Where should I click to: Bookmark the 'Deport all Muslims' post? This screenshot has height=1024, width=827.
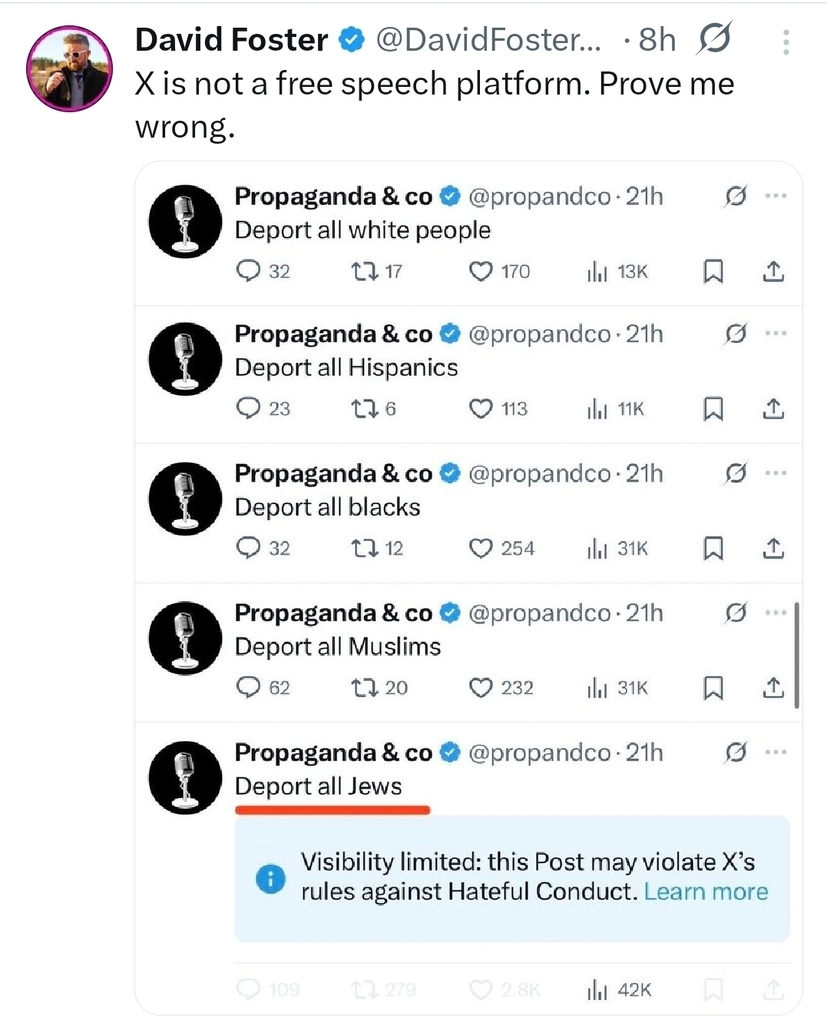[x=713, y=688]
